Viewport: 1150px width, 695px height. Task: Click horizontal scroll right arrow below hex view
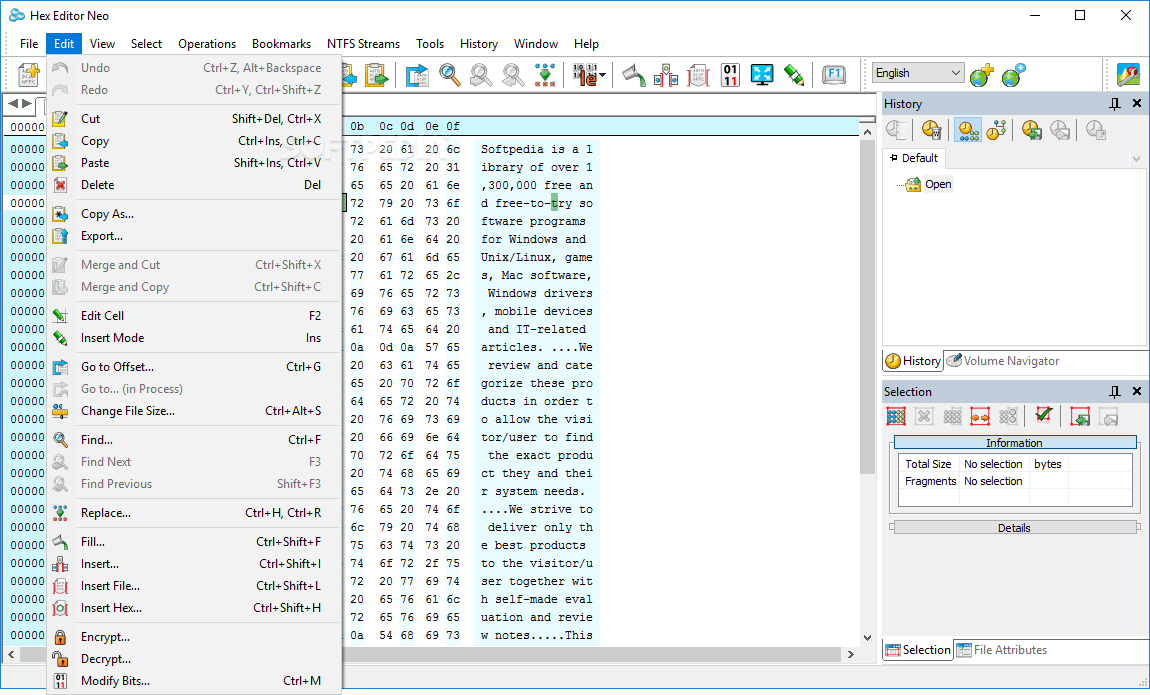[x=851, y=655]
